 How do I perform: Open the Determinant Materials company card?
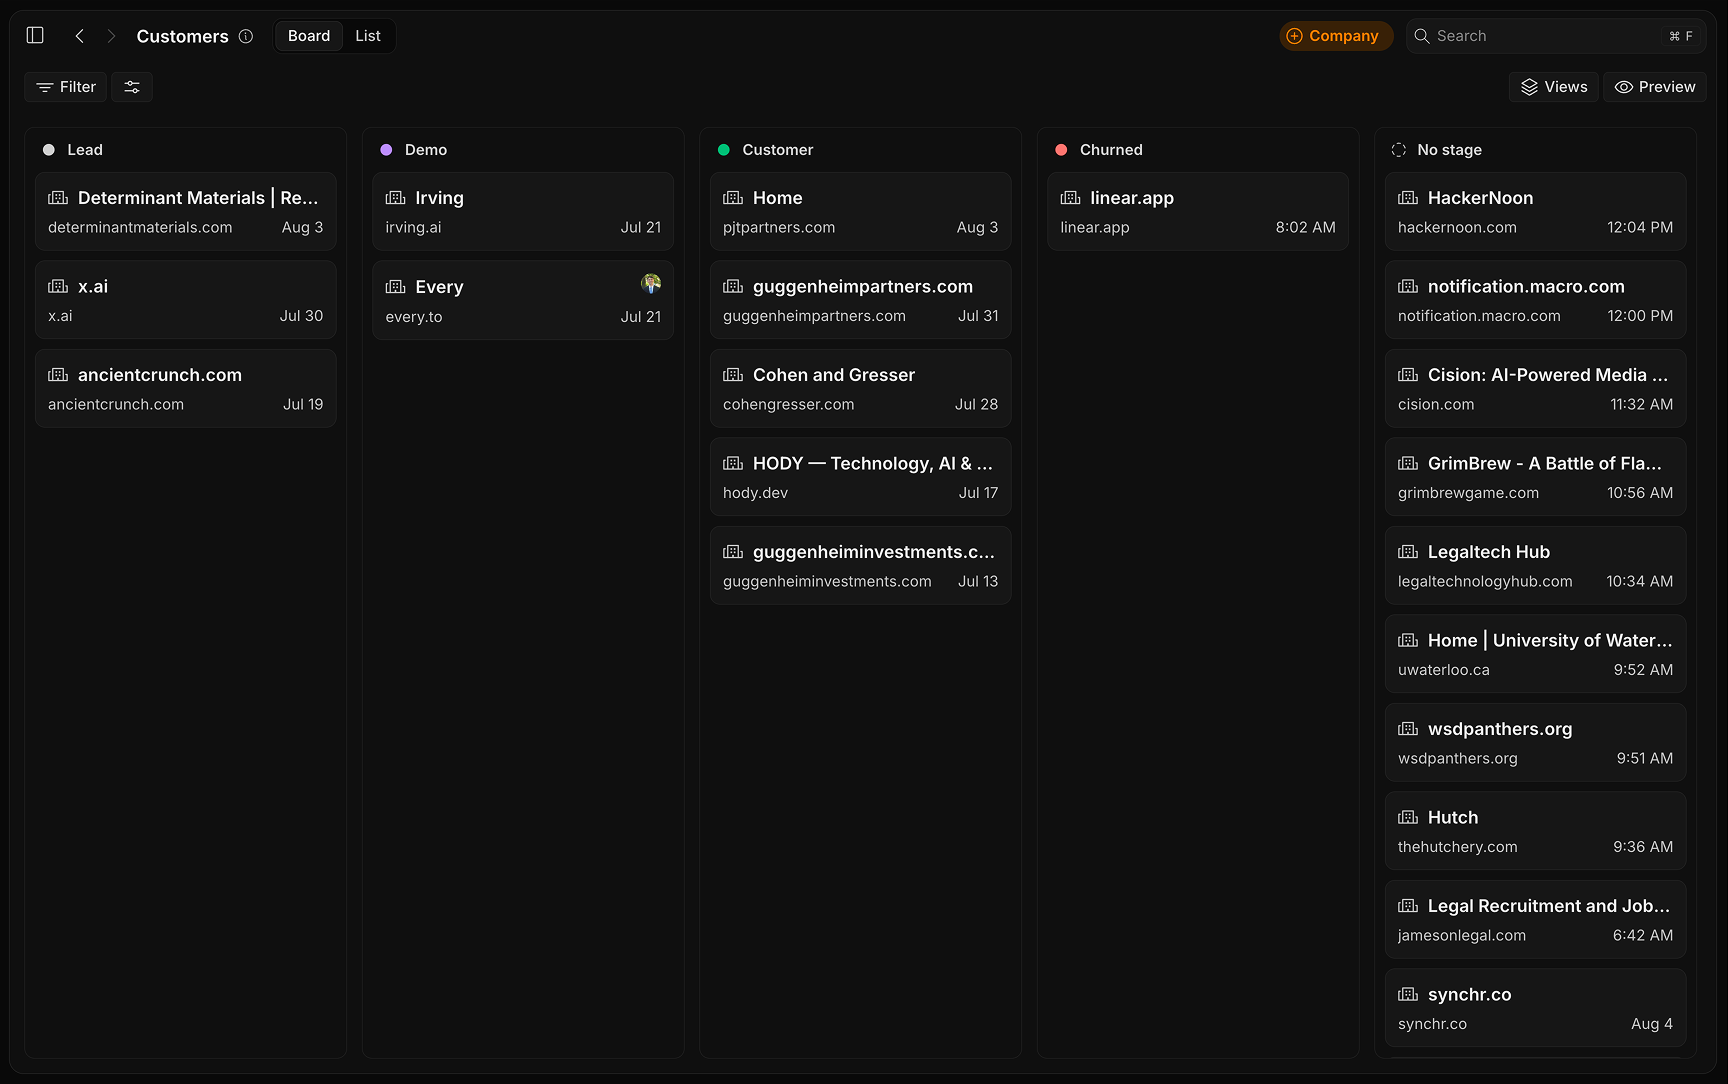click(186, 211)
